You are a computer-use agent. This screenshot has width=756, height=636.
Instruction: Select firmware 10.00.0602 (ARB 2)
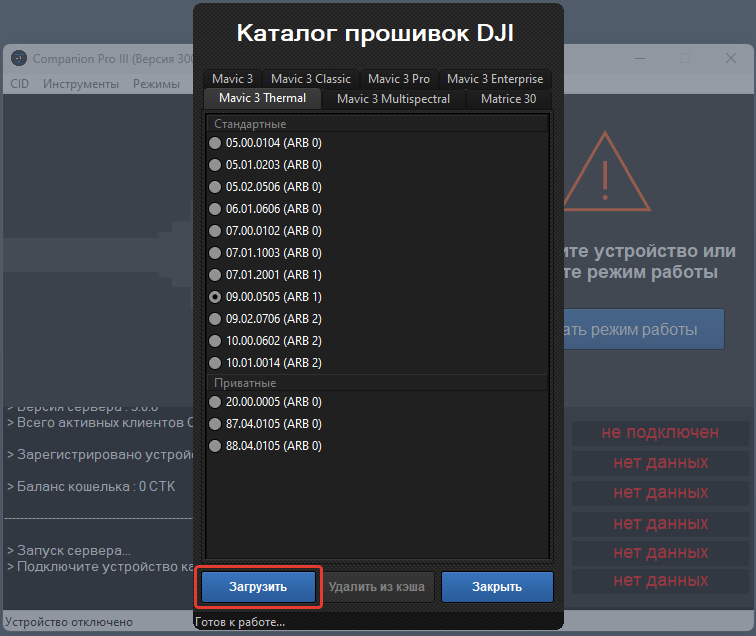(215, 341)
